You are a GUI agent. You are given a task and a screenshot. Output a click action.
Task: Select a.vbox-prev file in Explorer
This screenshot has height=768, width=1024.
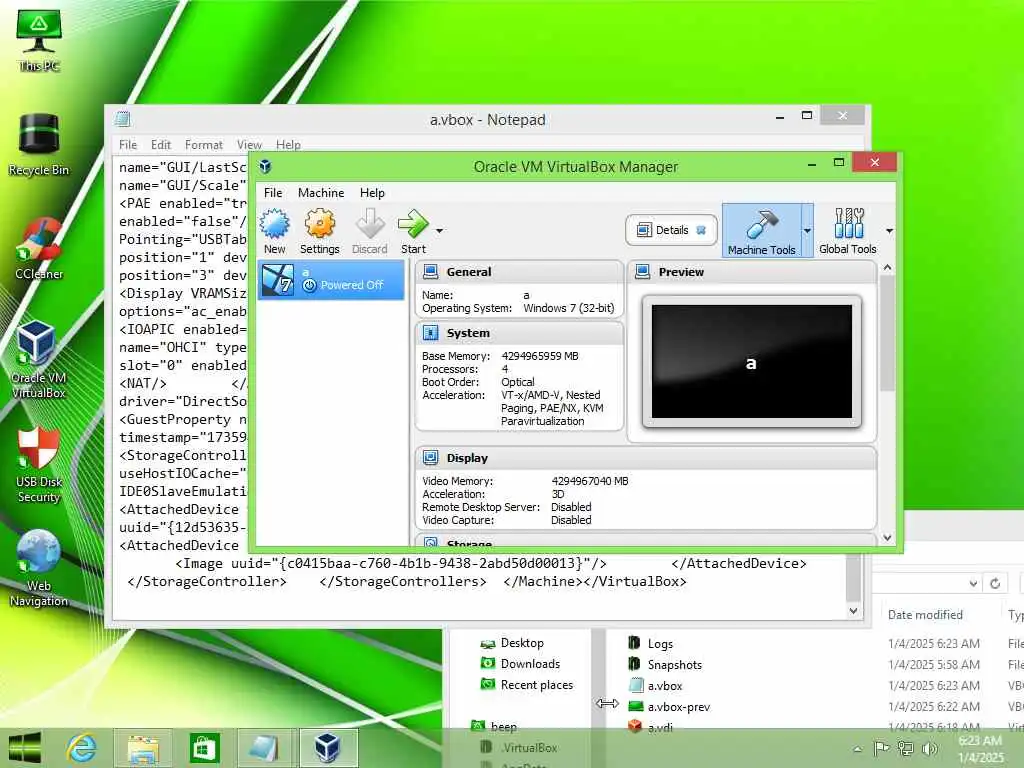[669, 707]
